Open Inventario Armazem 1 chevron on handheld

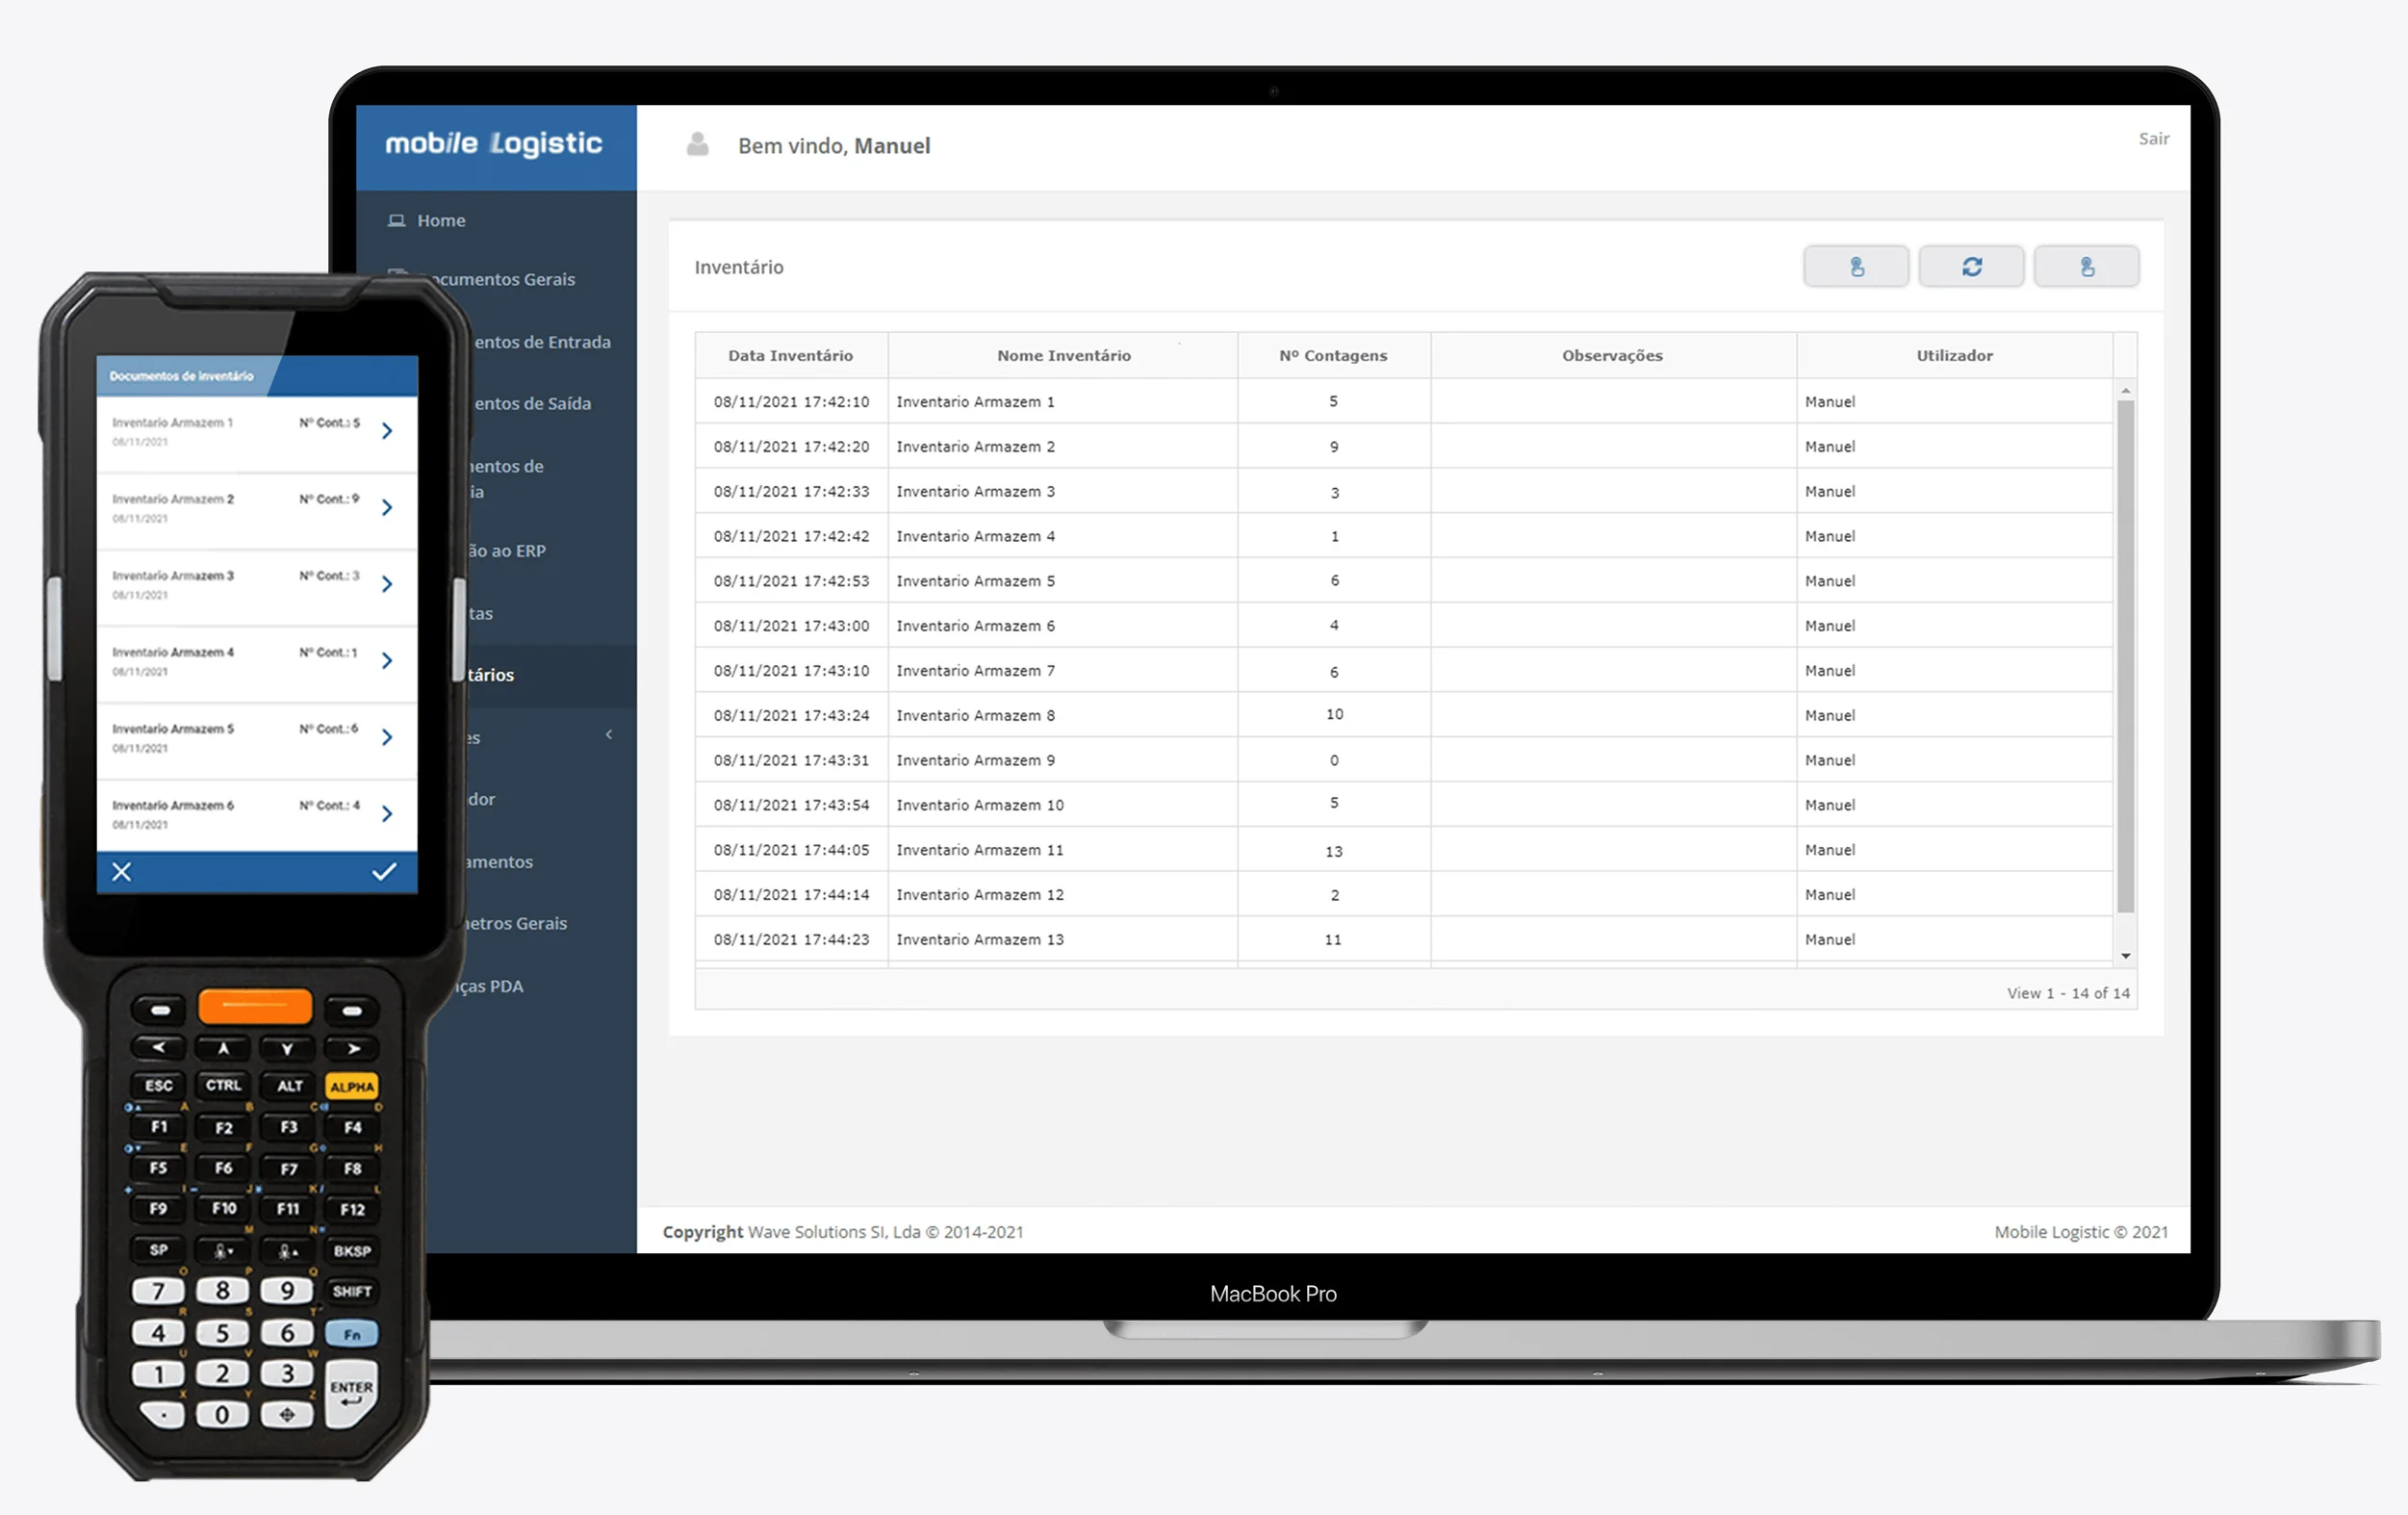point(387,431)
